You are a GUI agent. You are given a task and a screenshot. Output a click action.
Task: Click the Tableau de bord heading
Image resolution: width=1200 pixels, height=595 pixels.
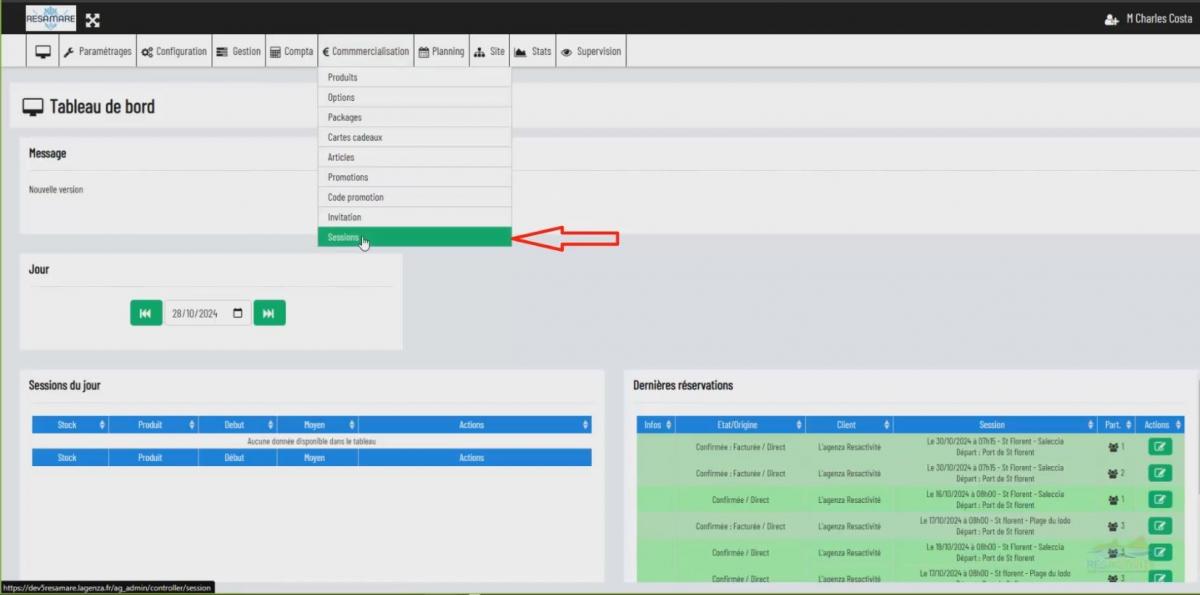(102, 106)
